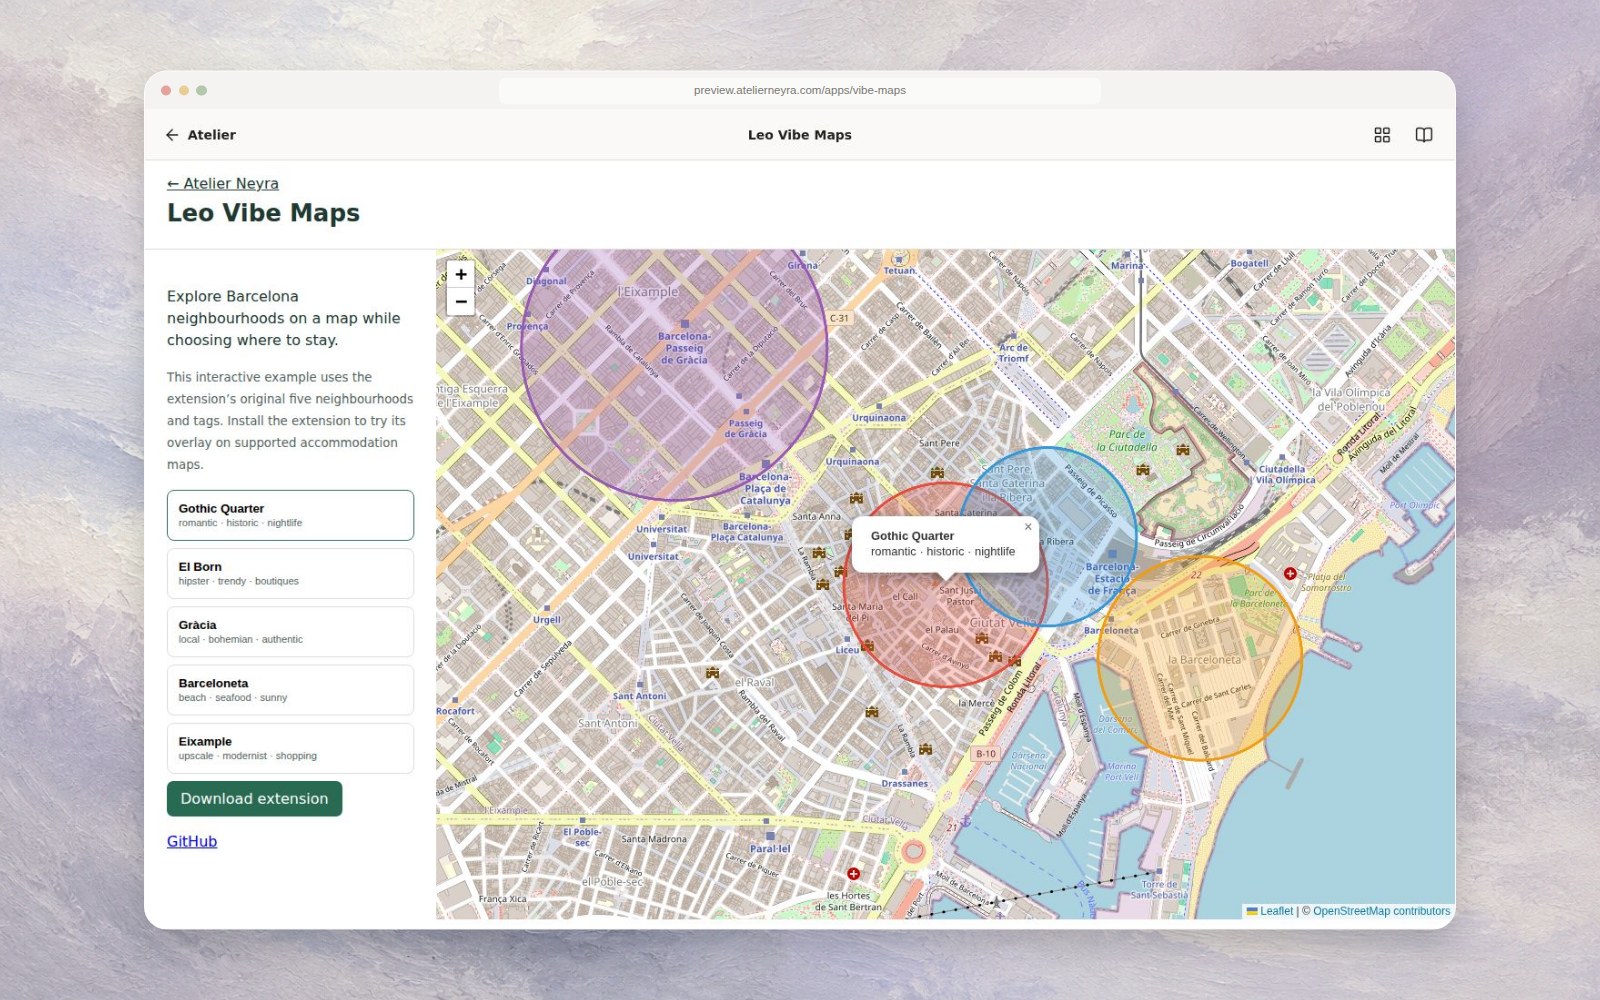Open the book reader icon in header
Viewport: 1600px width, 1000px height.
click(1424, 135)
